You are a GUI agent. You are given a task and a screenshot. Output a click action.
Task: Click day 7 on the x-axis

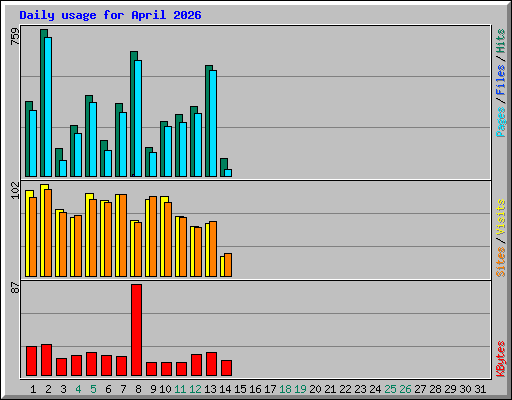(x=123, y=389)
